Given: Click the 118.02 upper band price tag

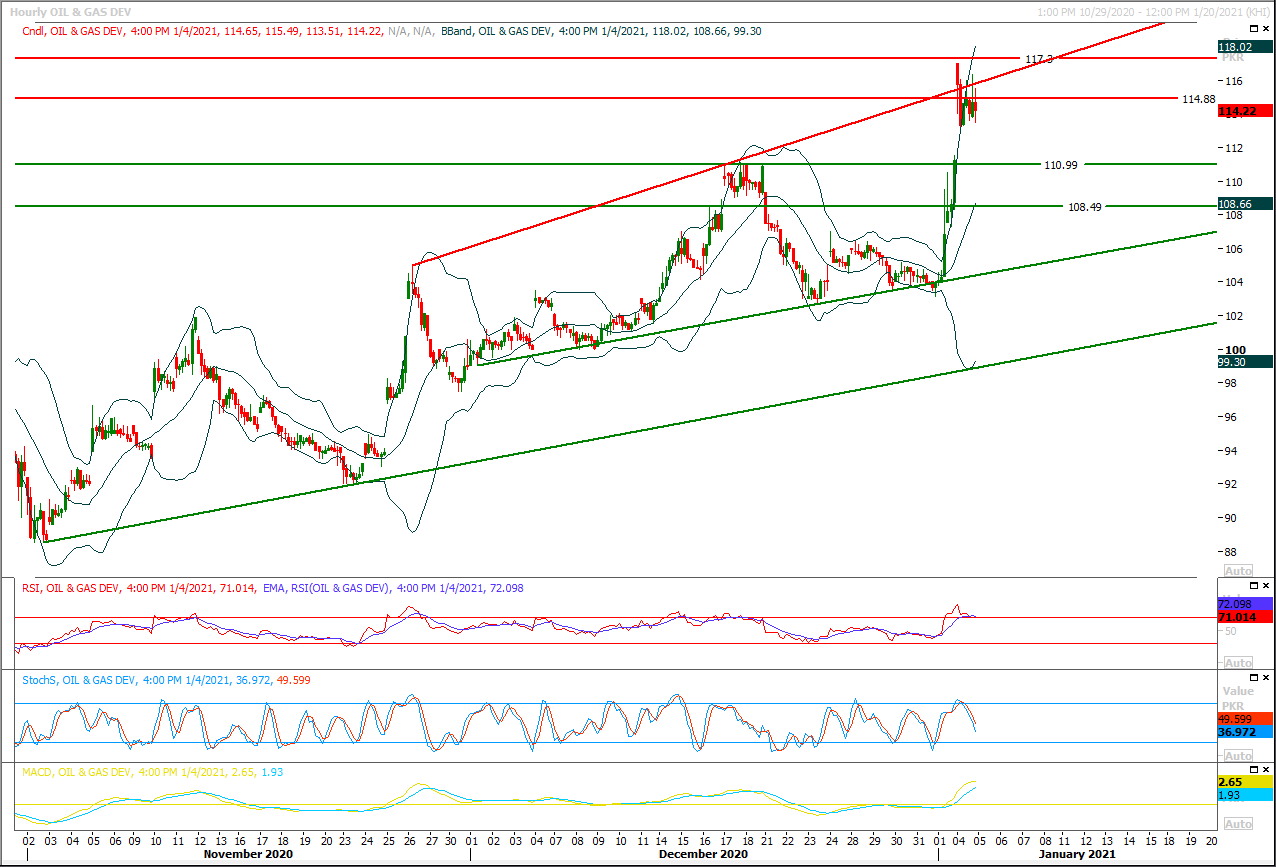Looking at the screenshot, I should (1245, 47).
